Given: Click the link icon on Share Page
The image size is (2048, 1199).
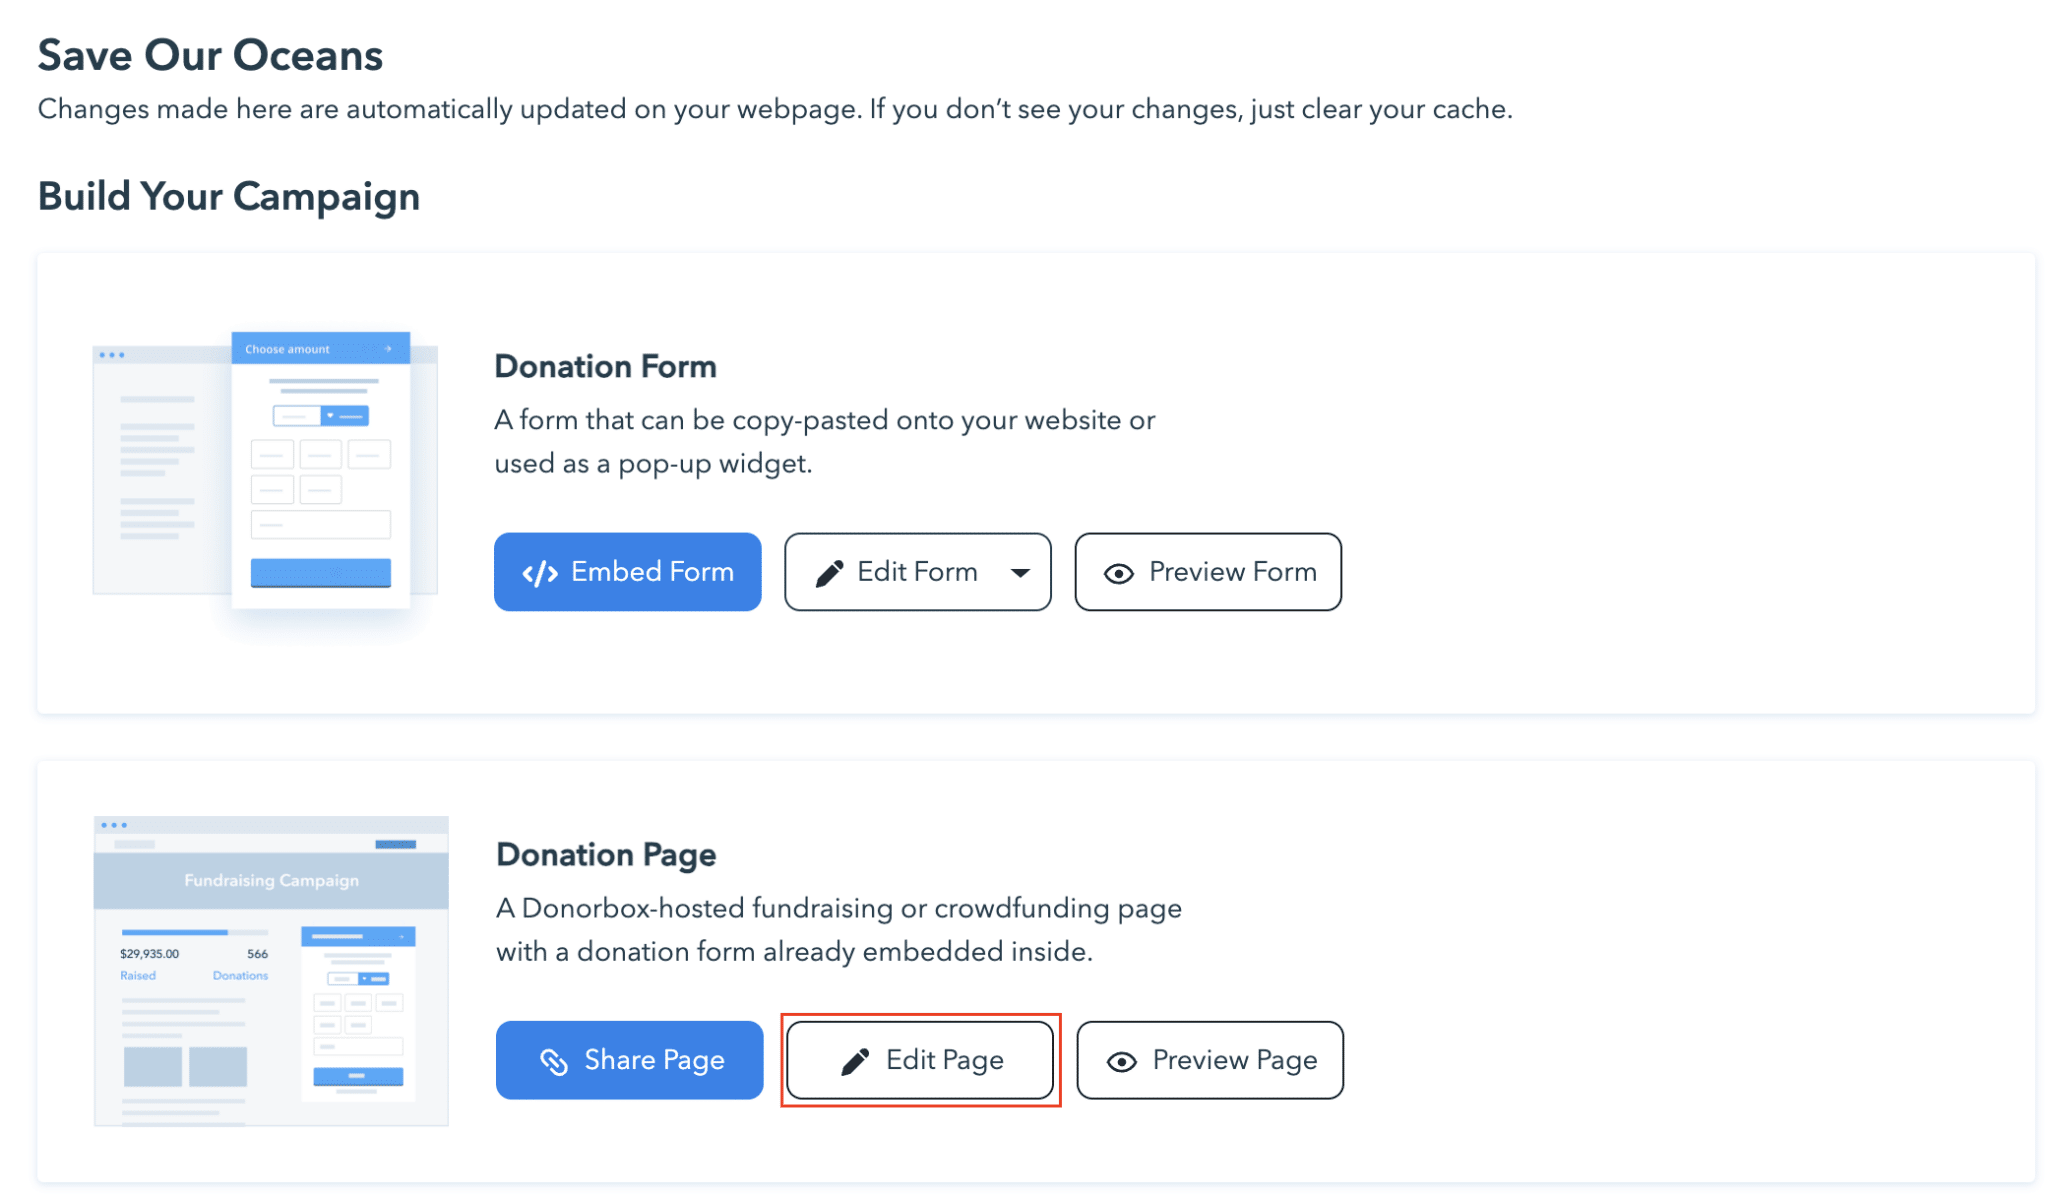Looking at the screenshot, I should [x=552, y=1060].
